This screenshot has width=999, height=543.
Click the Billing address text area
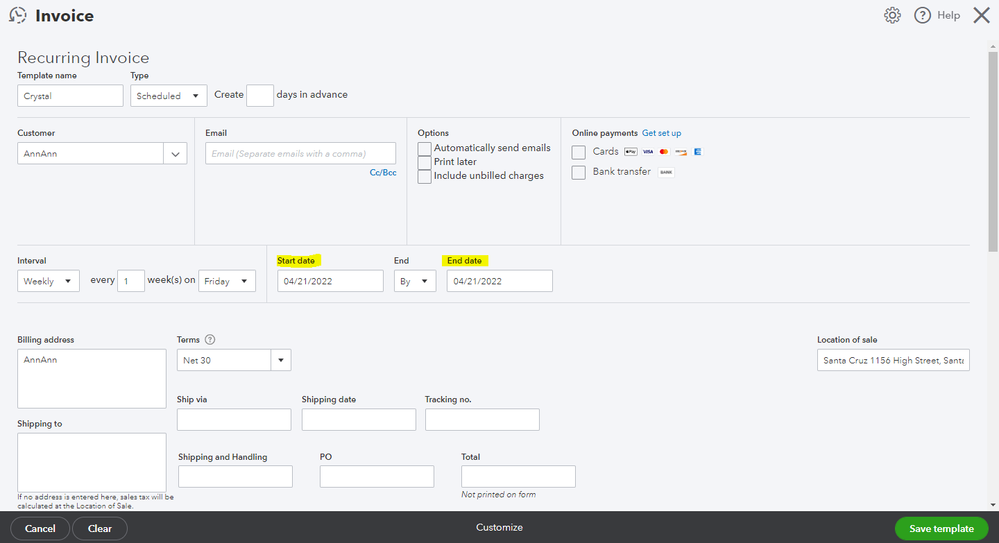[x=92, y=379]
